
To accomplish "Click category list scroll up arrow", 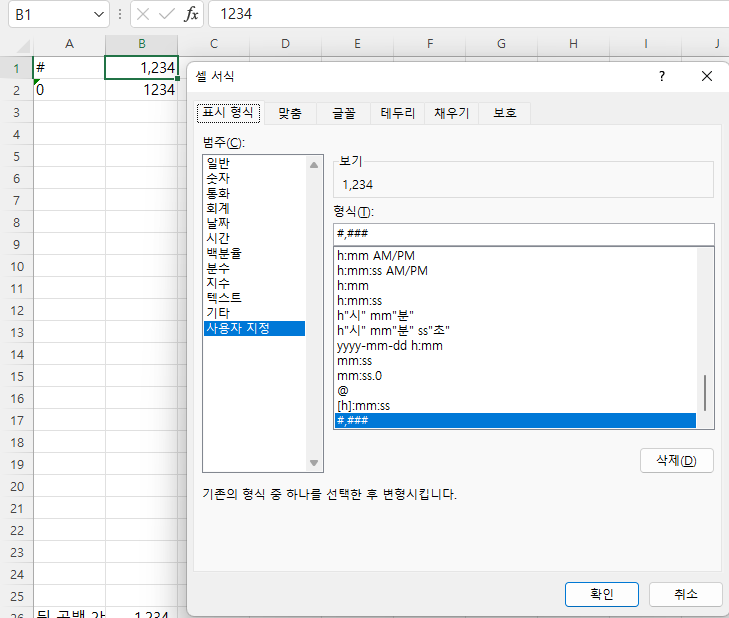I will (x=314, y=165).
